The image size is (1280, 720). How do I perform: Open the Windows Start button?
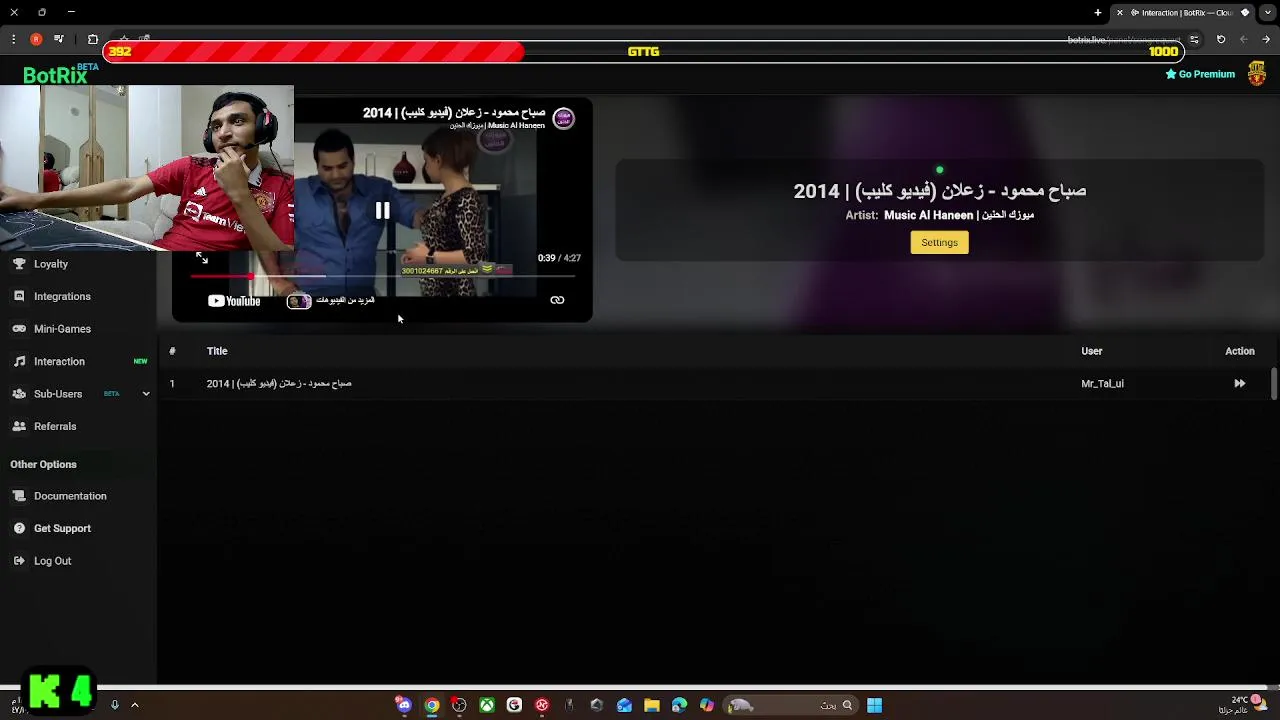tap(874, 705)
